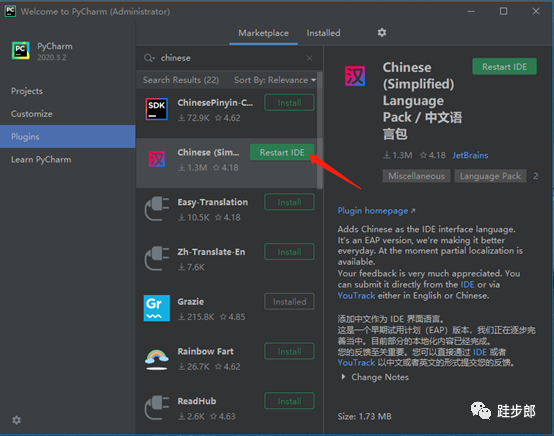Click Grazie's 215.8K download count
Screen dimensions: 554x436
196,317
